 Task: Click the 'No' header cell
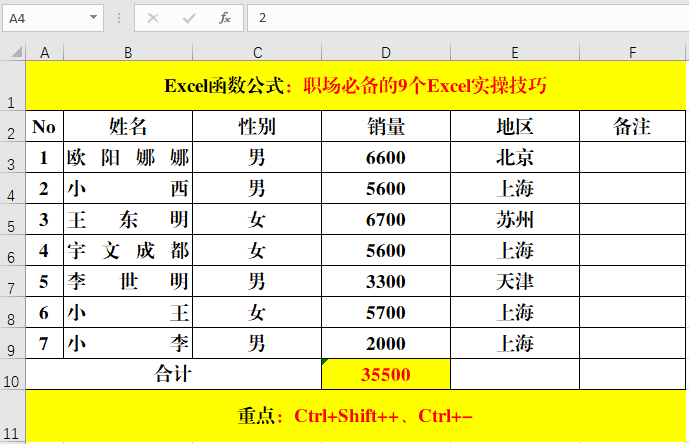tap(44, 126)
